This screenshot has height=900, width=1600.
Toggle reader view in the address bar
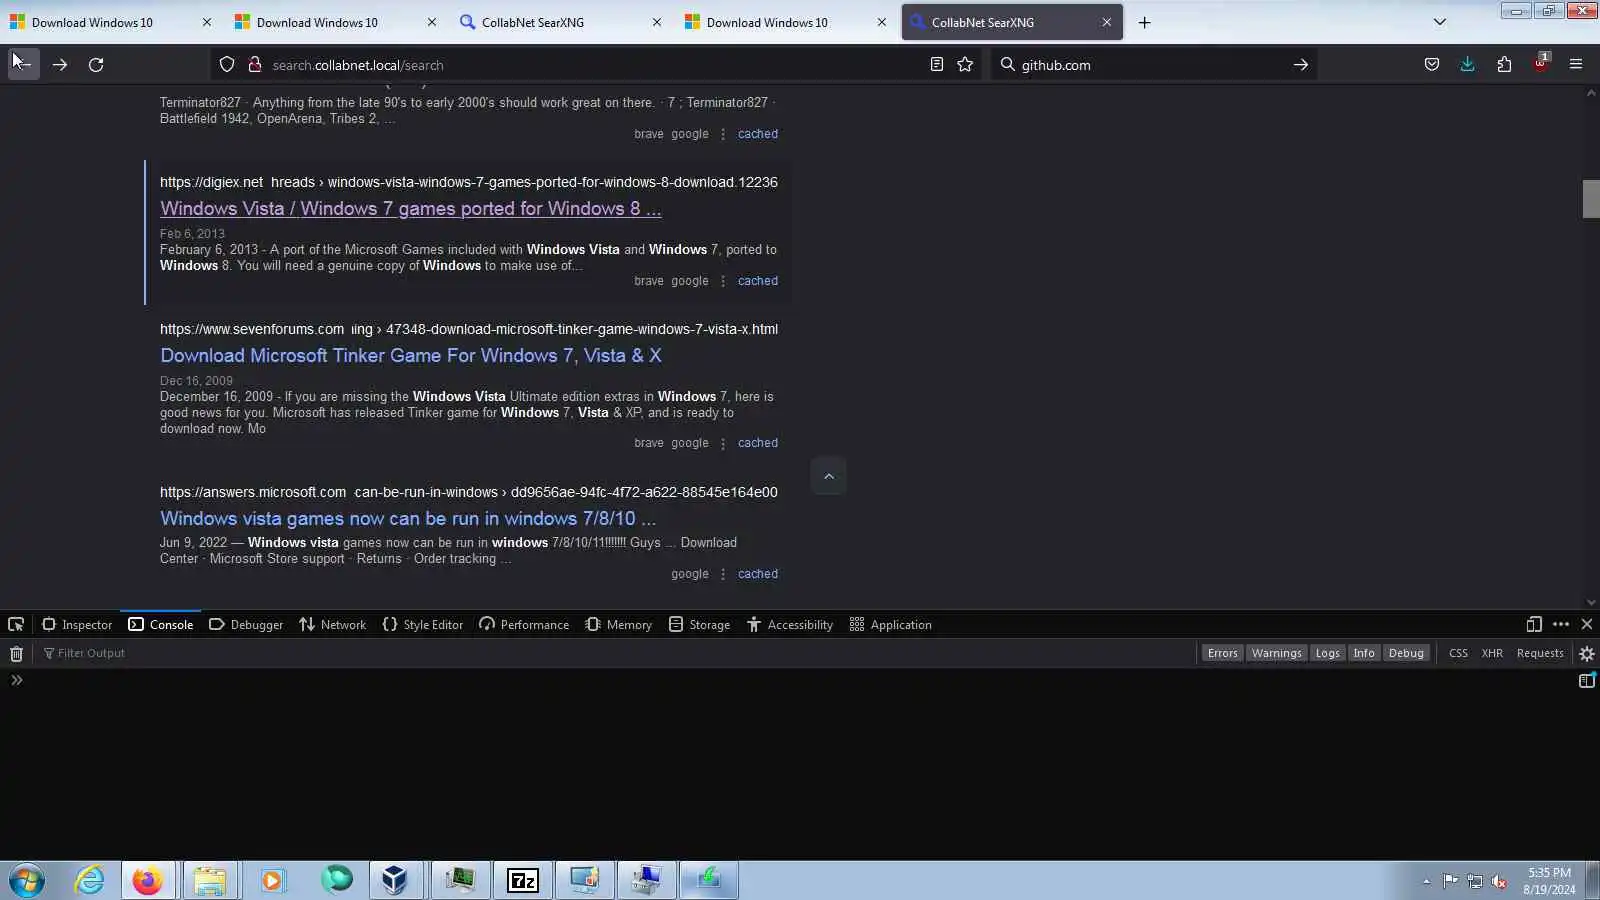(x=937, y=65)
